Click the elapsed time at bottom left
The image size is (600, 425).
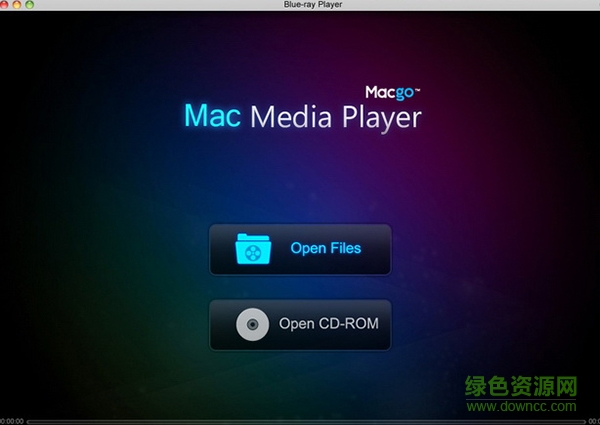tap(11, 420)
